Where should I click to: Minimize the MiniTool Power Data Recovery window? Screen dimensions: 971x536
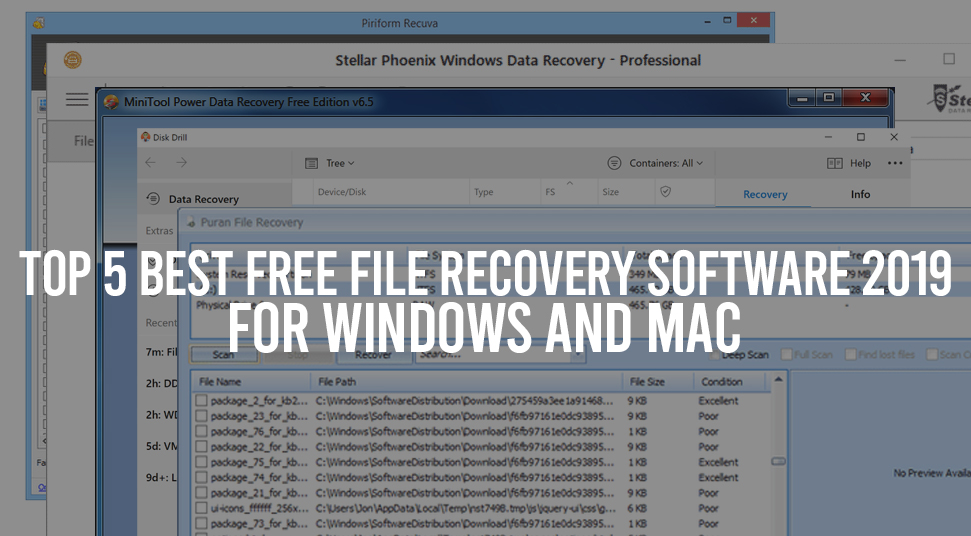click(x=802, y=98)
